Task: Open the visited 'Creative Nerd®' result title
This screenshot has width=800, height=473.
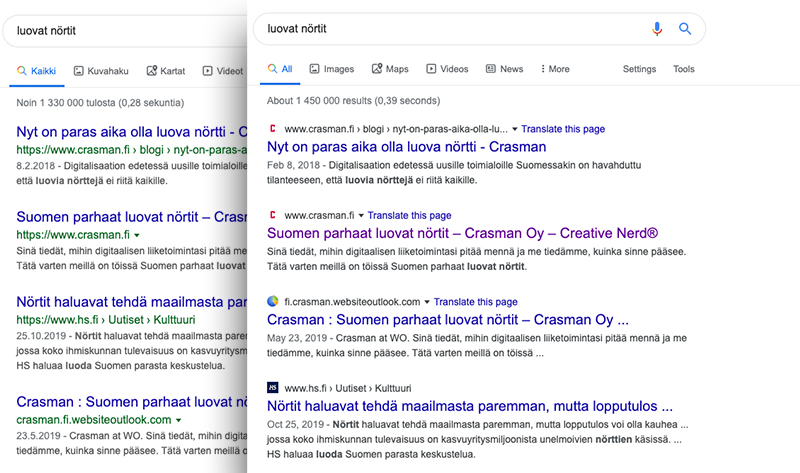Action: (x=463, y=233)
